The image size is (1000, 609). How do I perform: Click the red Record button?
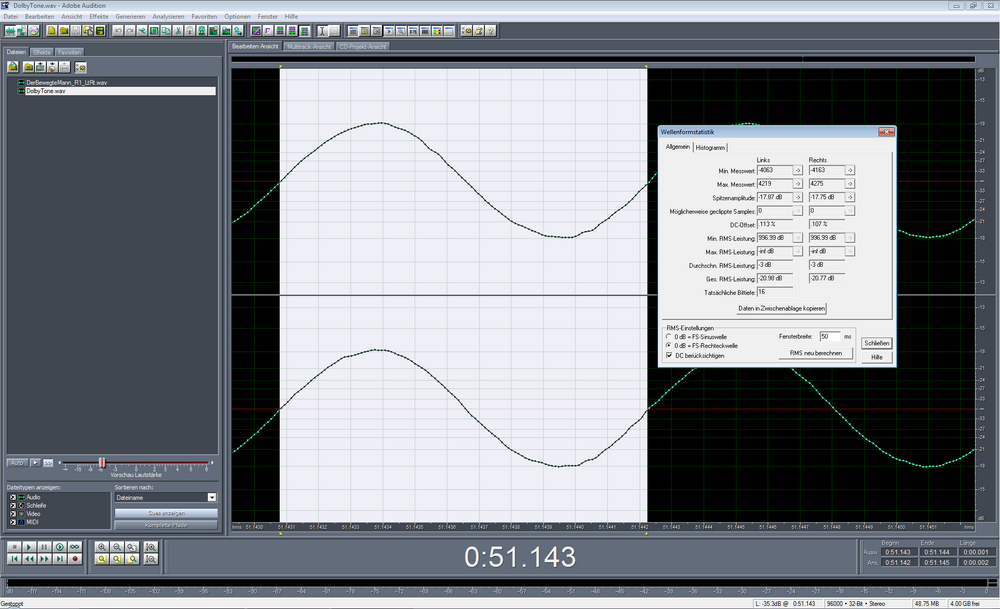click(75, 559)
